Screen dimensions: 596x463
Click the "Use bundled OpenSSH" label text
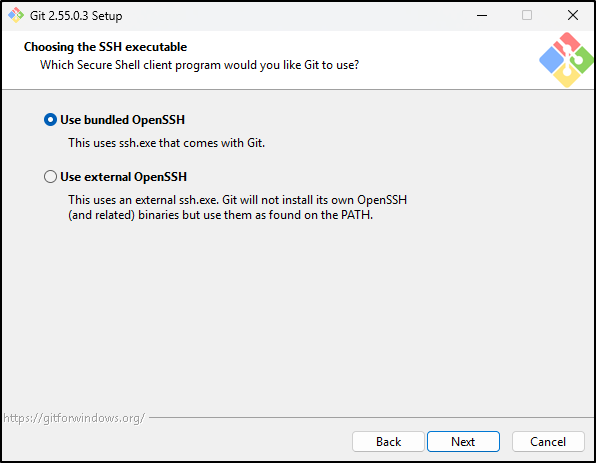[x=122, y=120]
